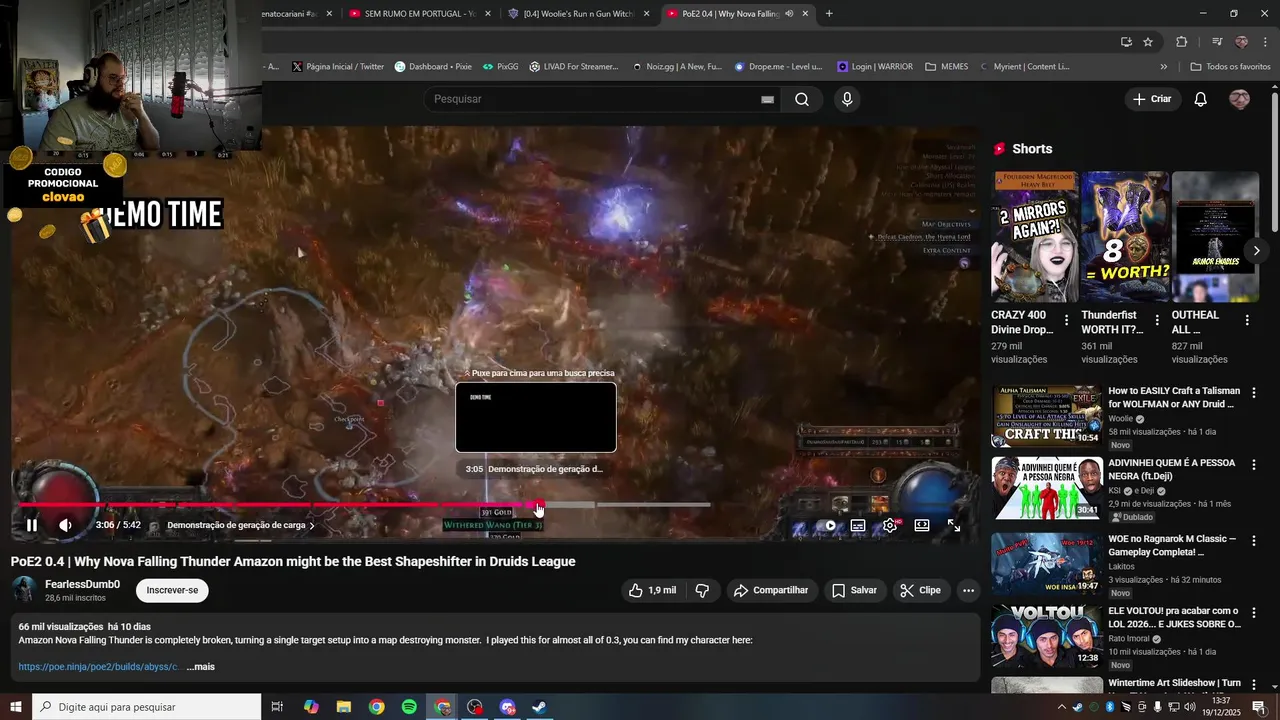Save the video with Salvar
The width and height of the screenshot is (1280, 720).
(x=854, y=590)
